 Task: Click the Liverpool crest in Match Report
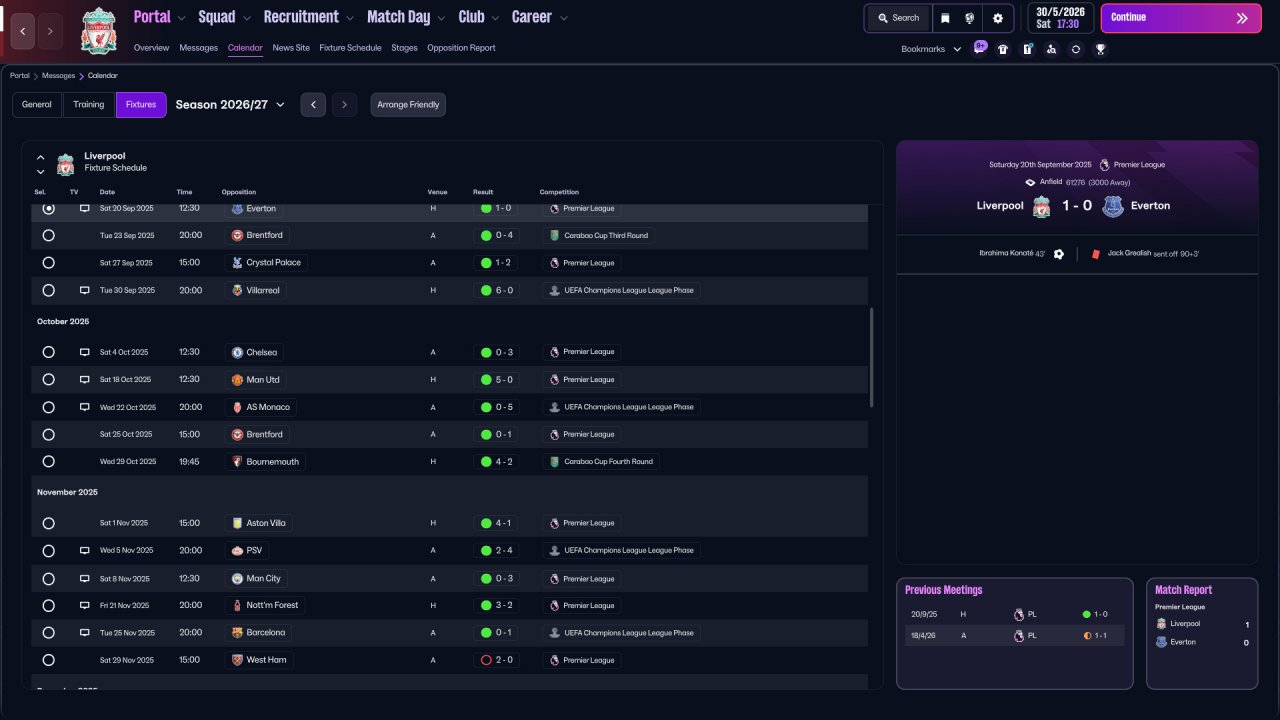(x=1161, y=624)
